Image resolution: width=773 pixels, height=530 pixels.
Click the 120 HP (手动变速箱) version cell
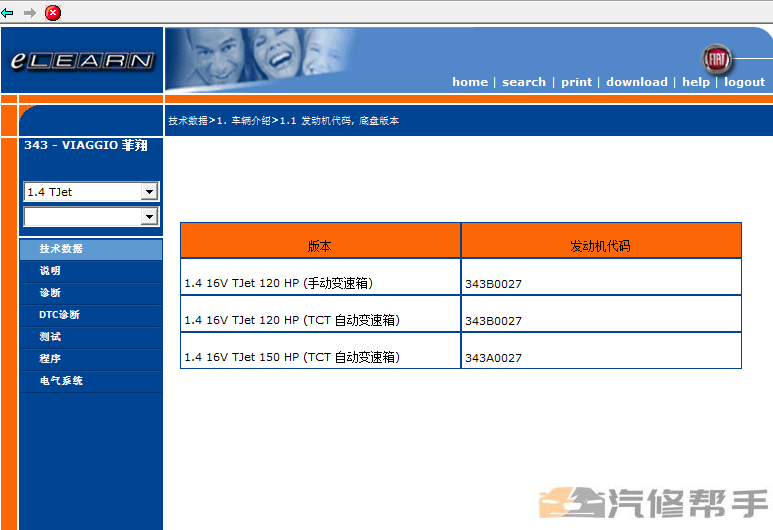pyautogui.click(x=320, y=277)
